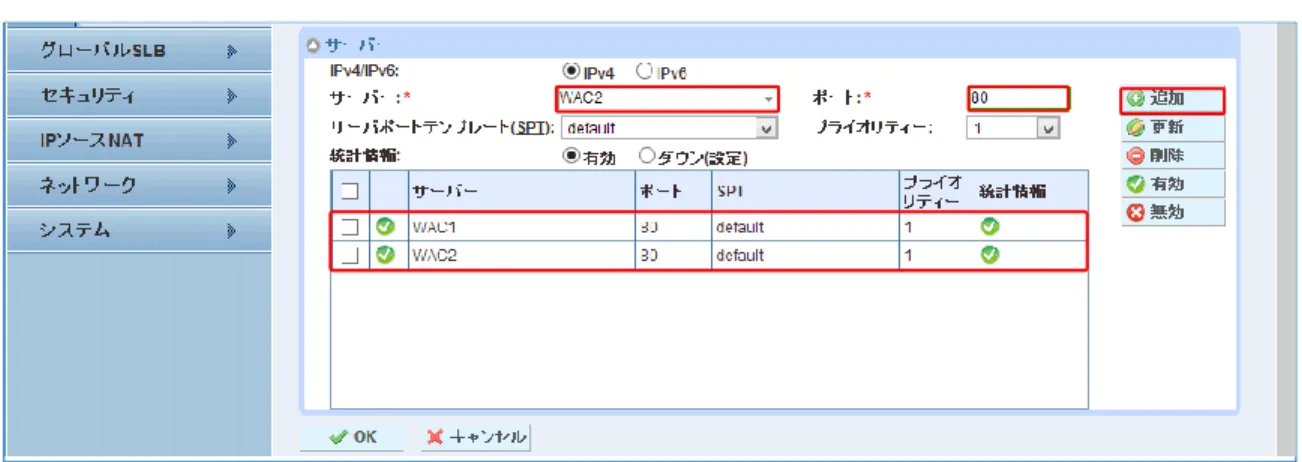The height and width of the screenshot is (462, 1302).
Task: Click default SPT cell in WAC2 row
Action: [804, 255]
